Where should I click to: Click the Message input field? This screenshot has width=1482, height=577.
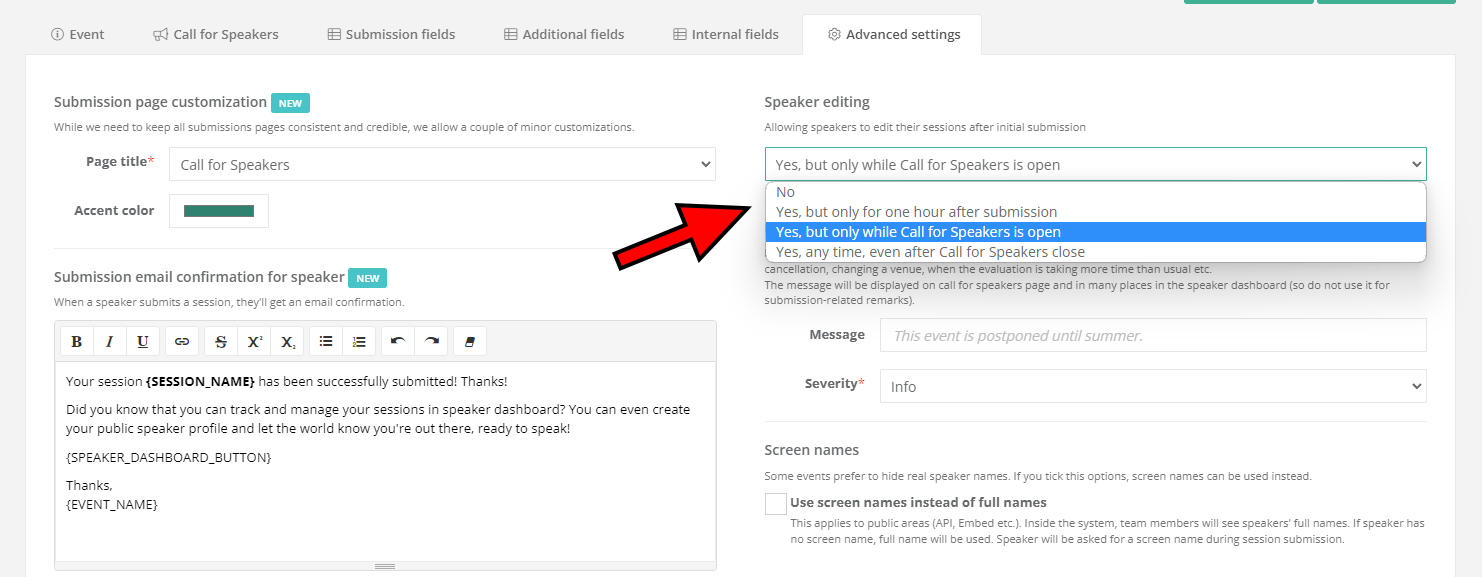click(x=1152, y=336)
